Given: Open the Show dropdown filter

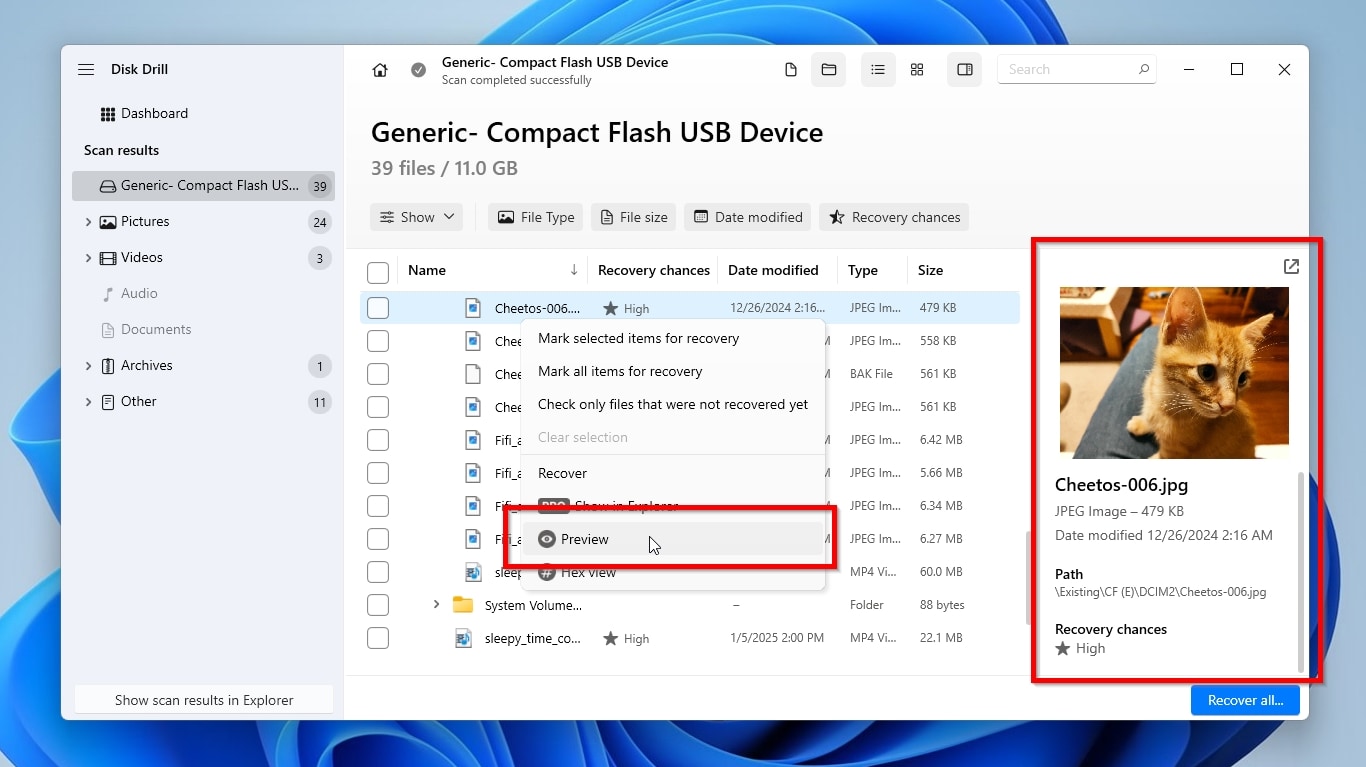Looking at the screenshot, I should (x=416, y=217).
